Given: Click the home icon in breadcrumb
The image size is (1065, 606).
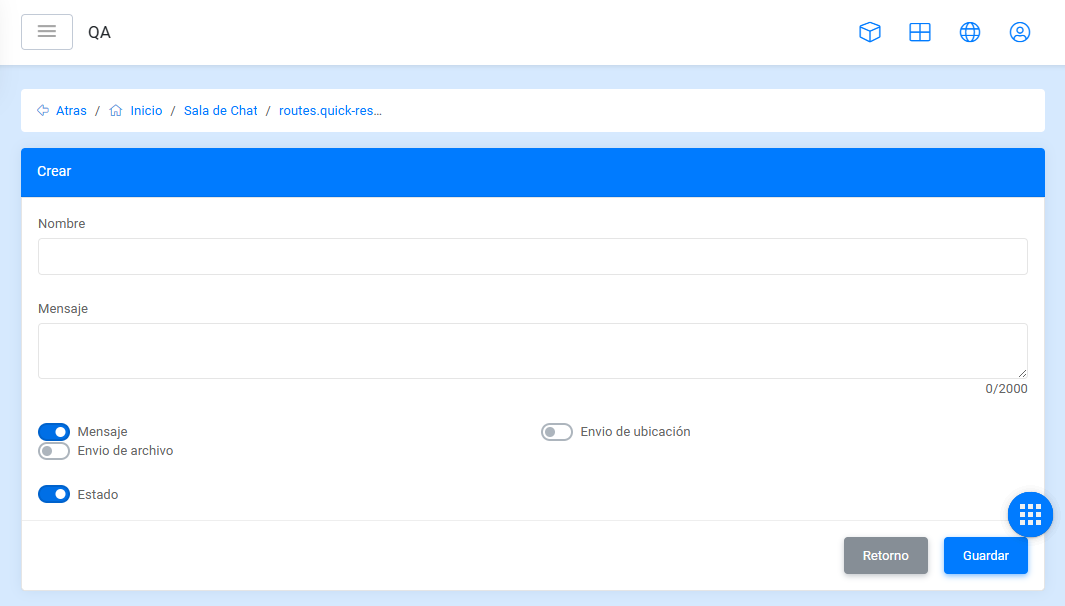Looking at the screenshot, I should tap(116, 111).
